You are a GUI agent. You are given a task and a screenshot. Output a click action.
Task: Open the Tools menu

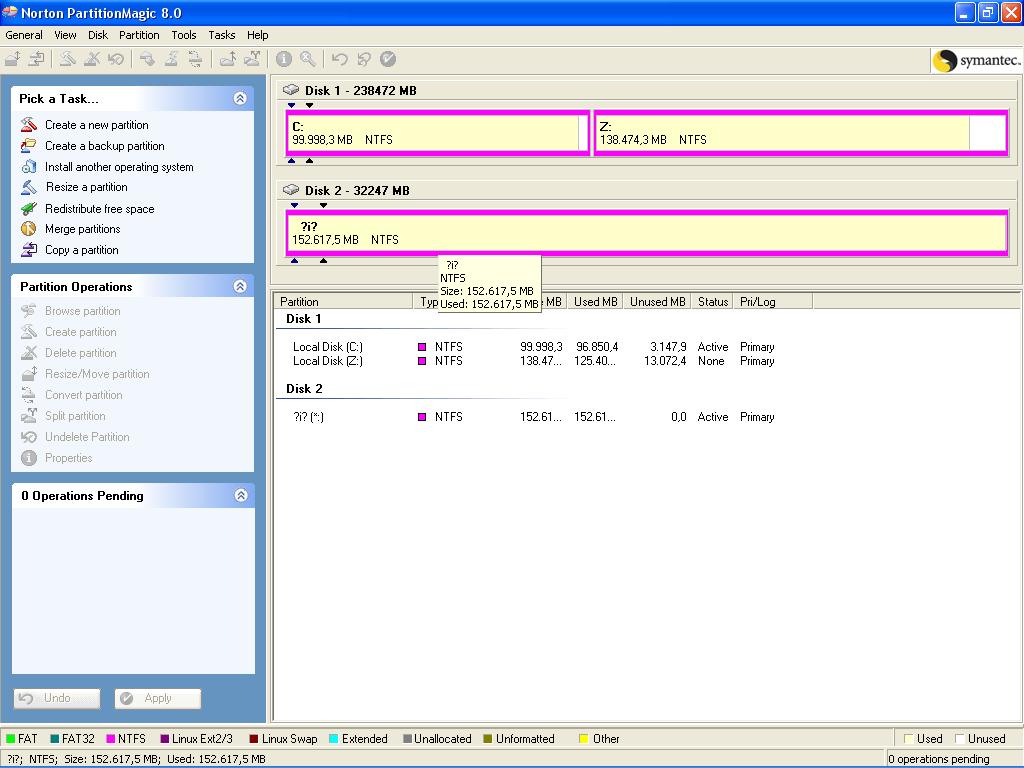point(184,35)
